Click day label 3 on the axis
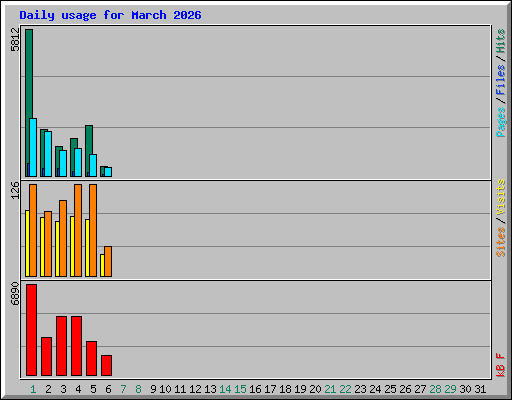This screenshot has height=400, width=512. point(63,389)
